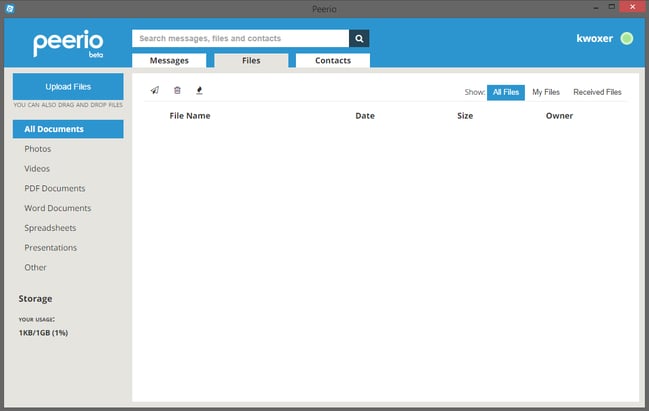649x411 pixels.
Task: Open the Messages tab
Action: coord(169,60)
